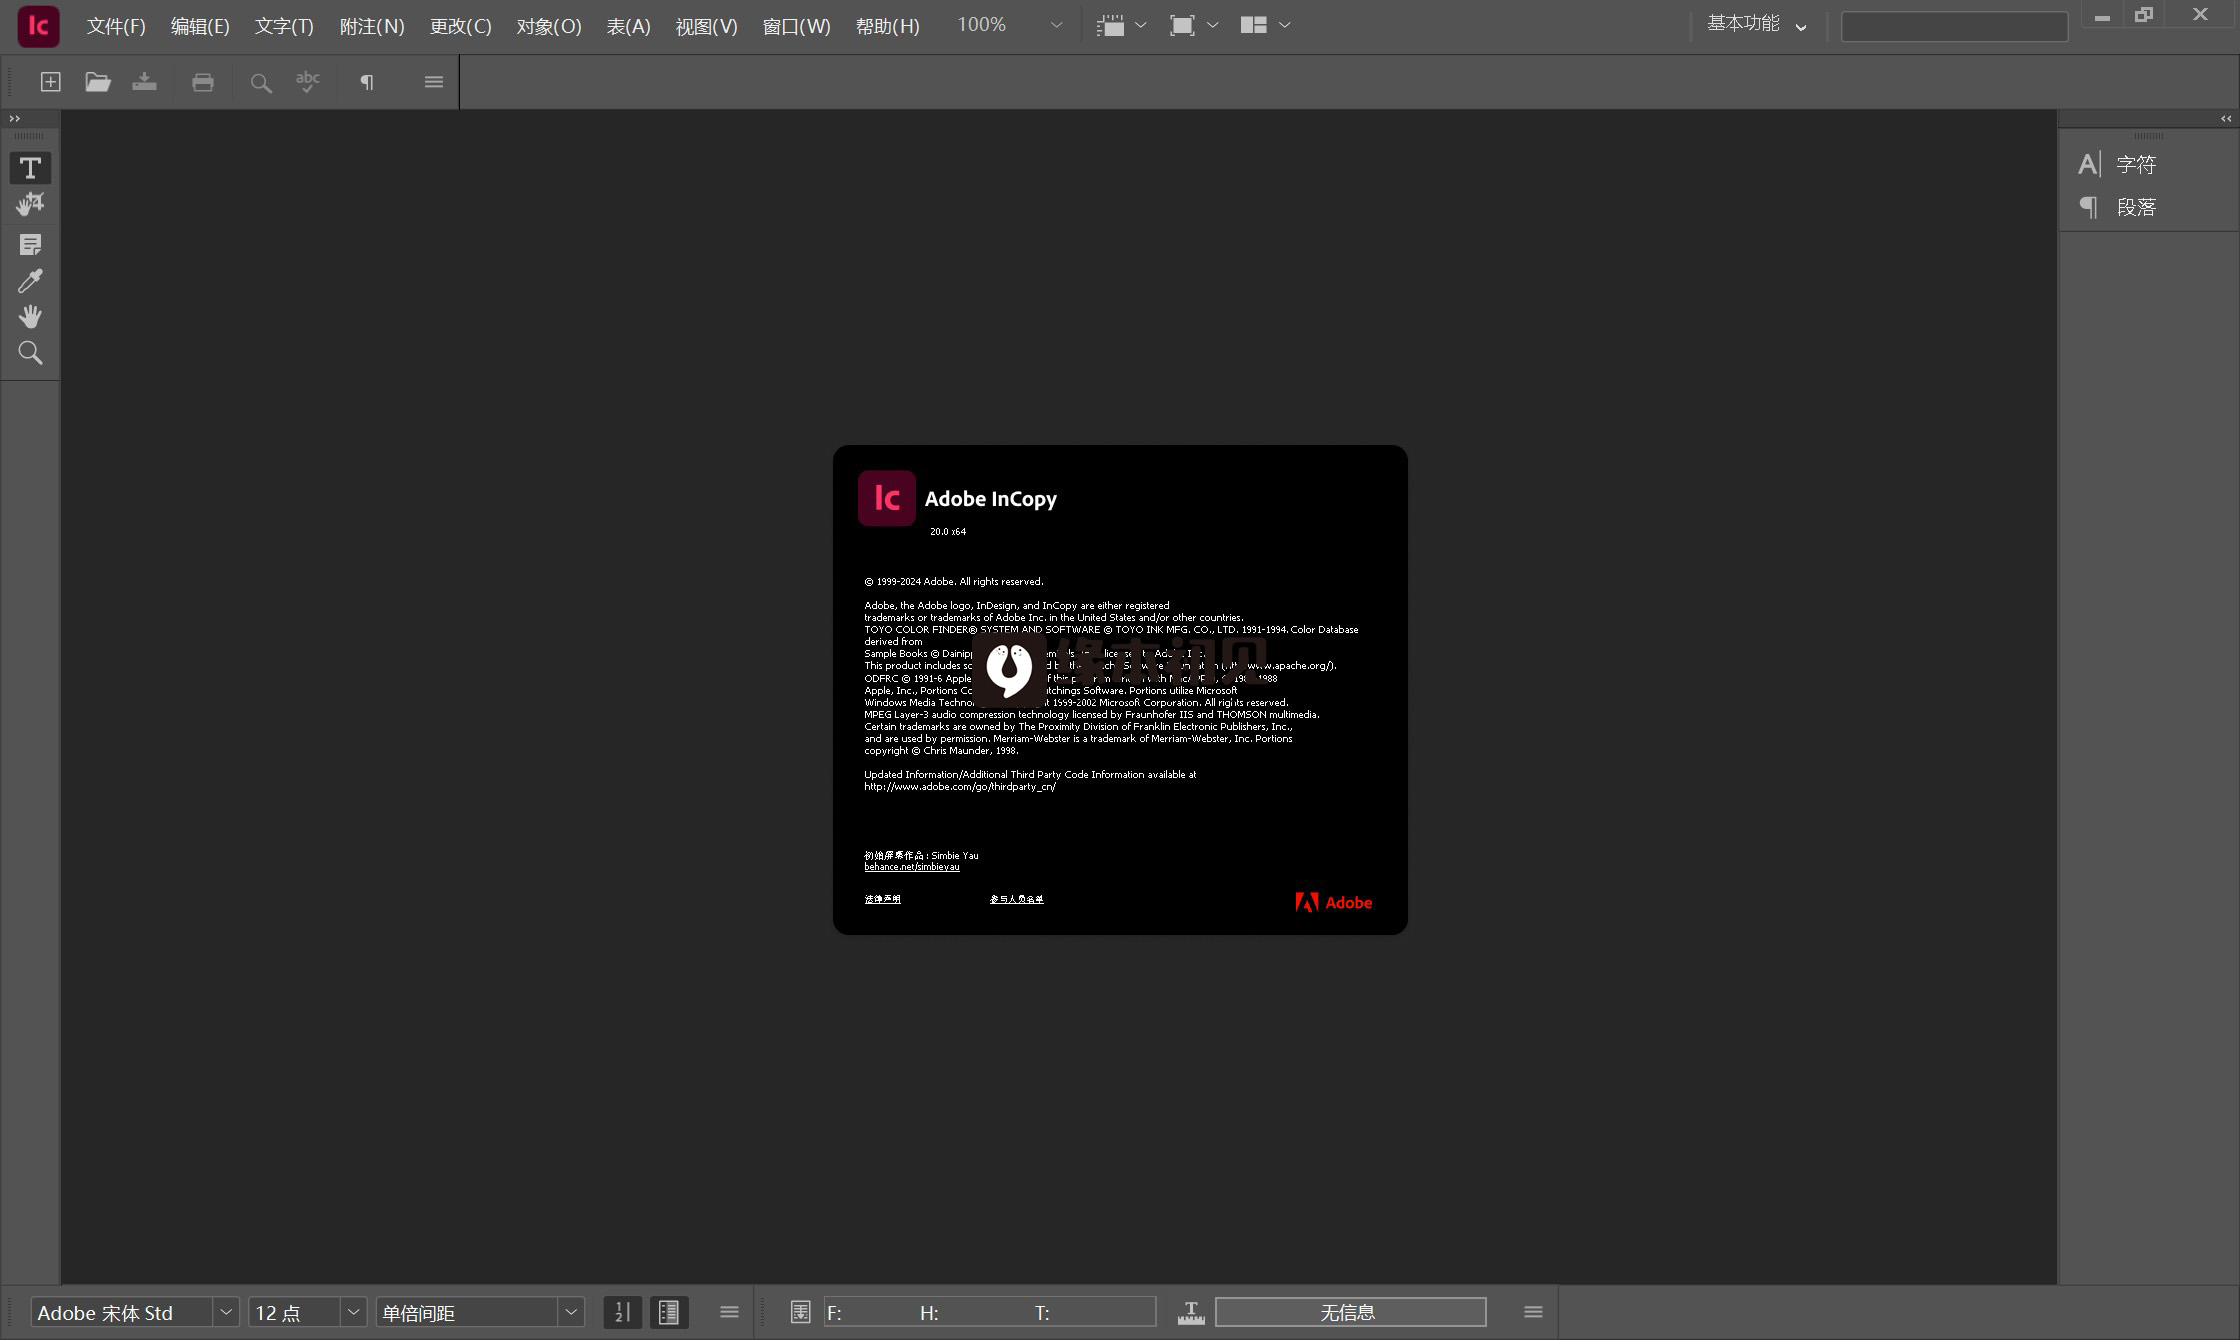Select the Type tool
The height and width of the screenshot is (1340, 2240).
(30, 168)
